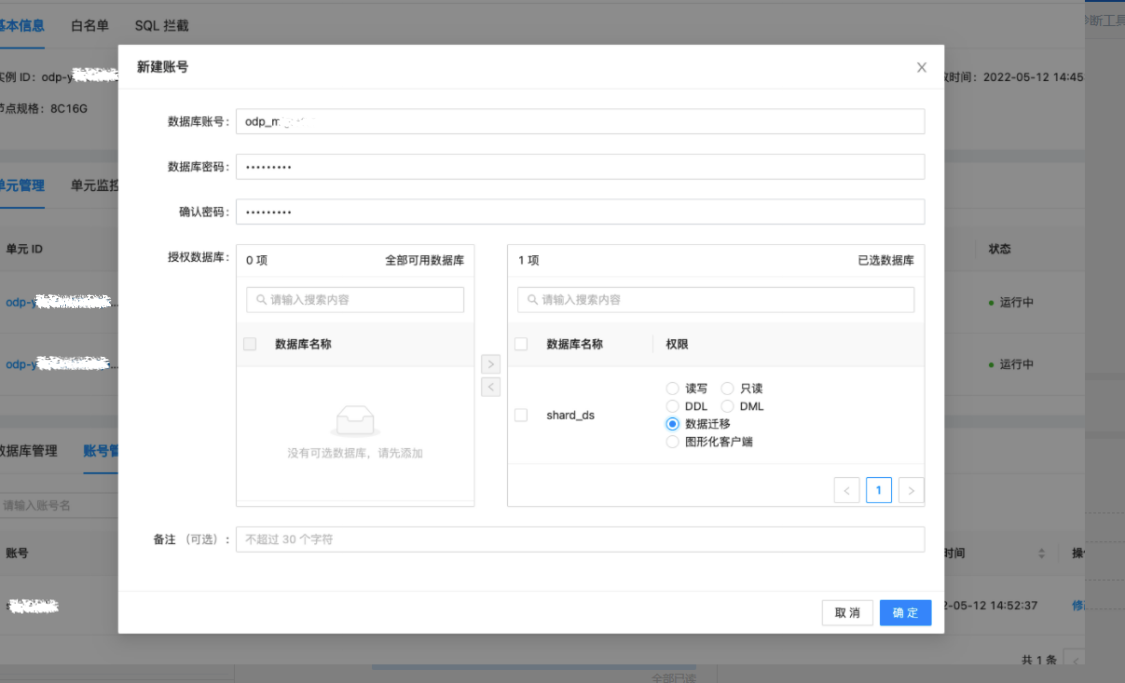Click the right transfer arrow to move databases

pos(490,364)
